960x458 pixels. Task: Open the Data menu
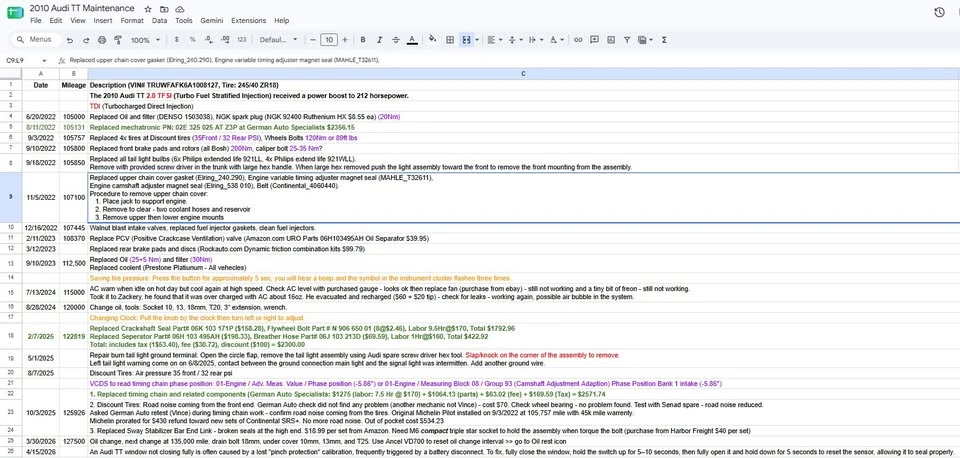point(160,20)
